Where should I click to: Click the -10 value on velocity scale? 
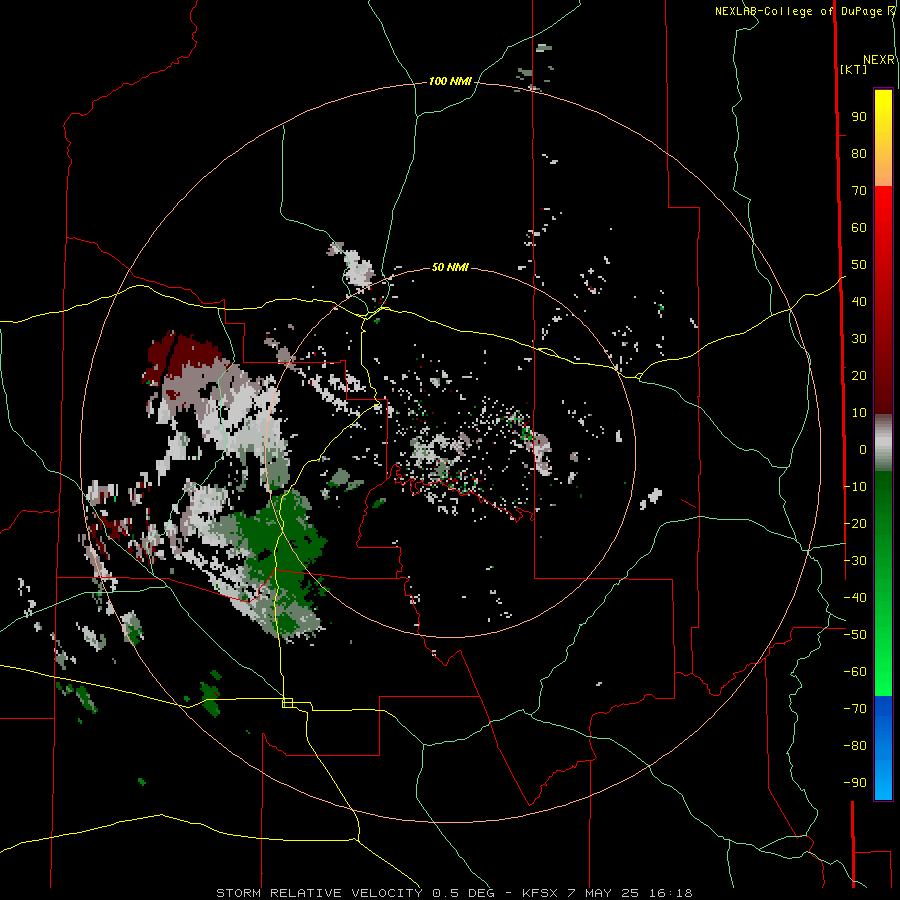[x=855, y=487]
